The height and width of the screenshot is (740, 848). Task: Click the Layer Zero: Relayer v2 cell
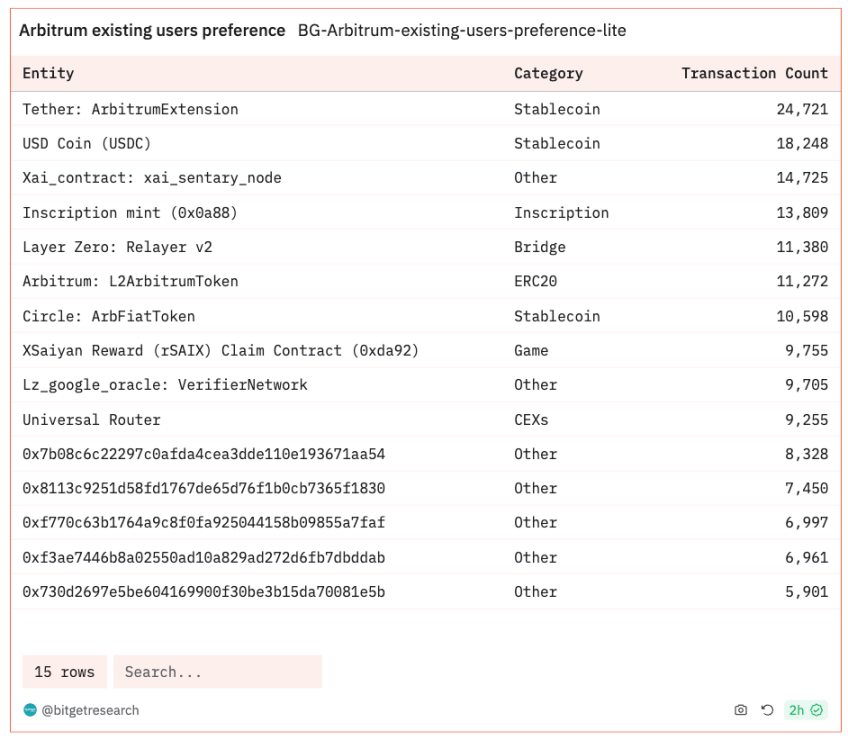pyautogui.click(x=117, y=247)
